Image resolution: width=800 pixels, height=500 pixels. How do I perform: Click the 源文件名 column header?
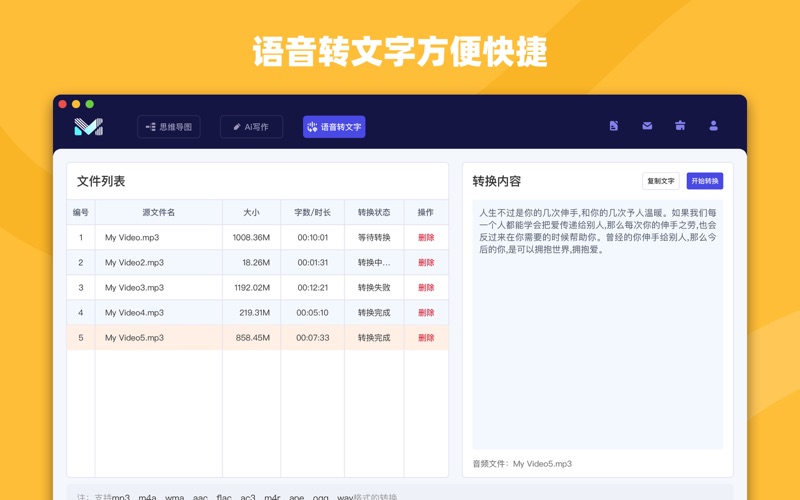(x=158, y=212)
